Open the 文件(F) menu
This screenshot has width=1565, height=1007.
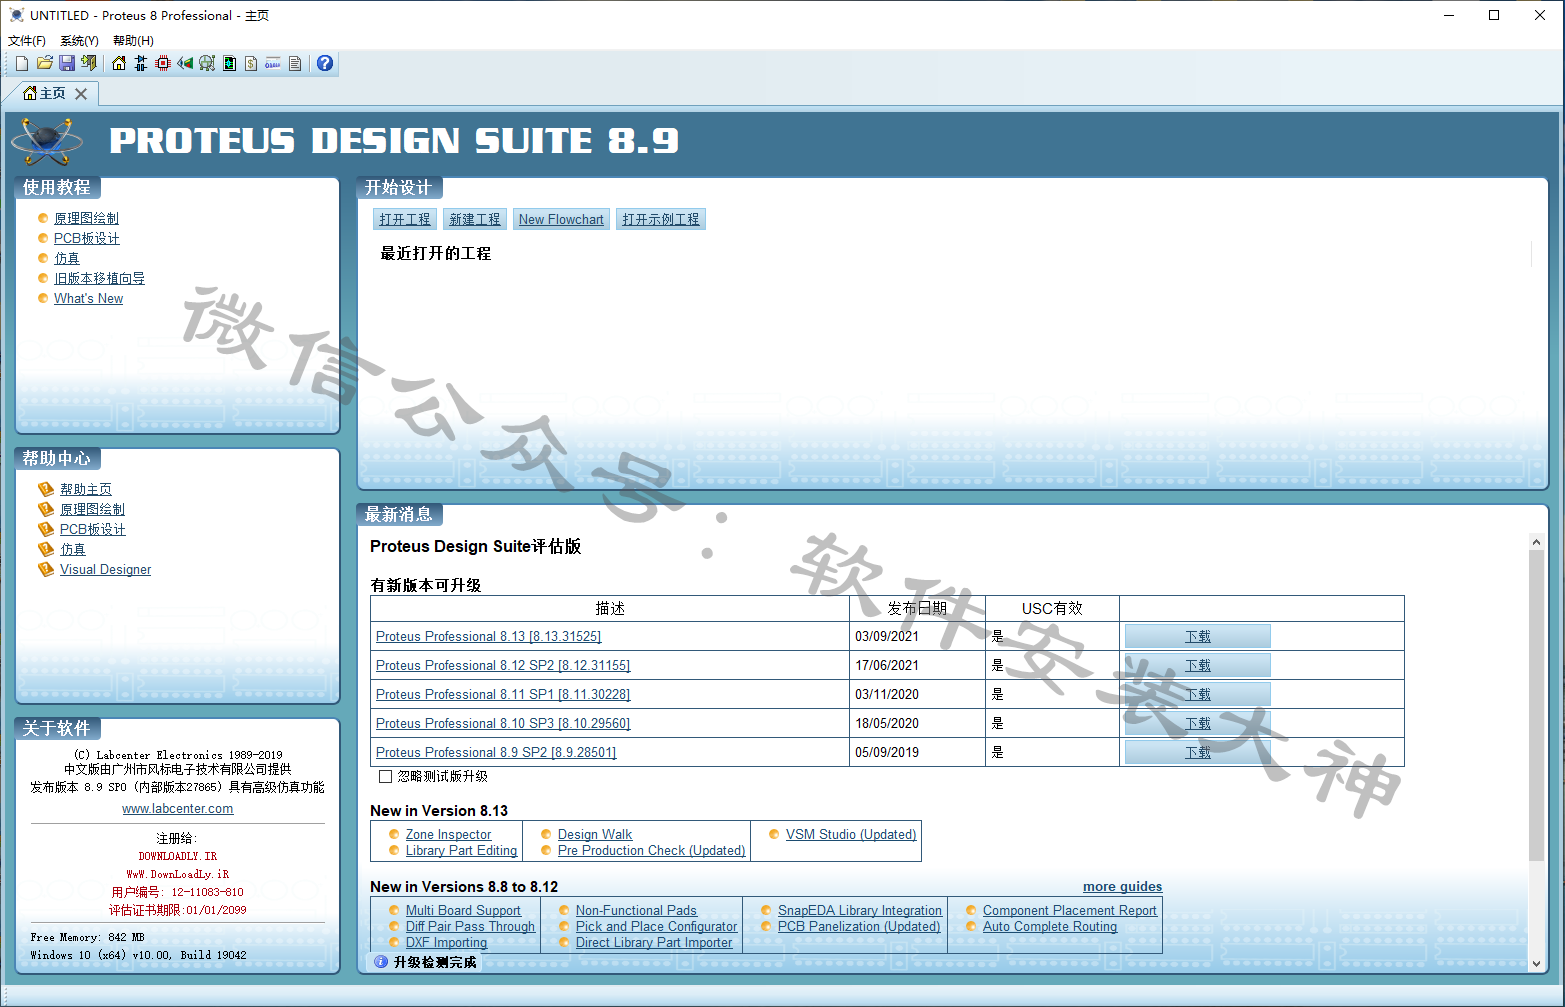click(27, 41)
